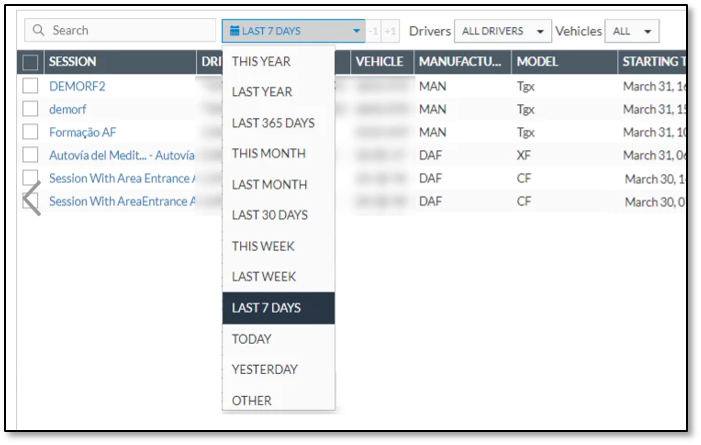The height and width of the screenshot is (445, 701).
Task: Check the DEMORF2 row checkbox
Action: (30, 85)
